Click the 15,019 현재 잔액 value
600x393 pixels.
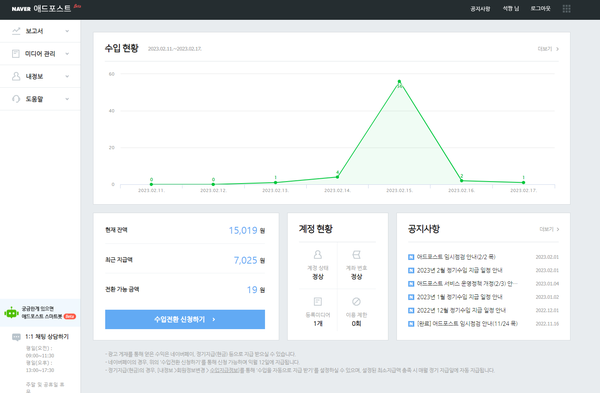[243, 230]
